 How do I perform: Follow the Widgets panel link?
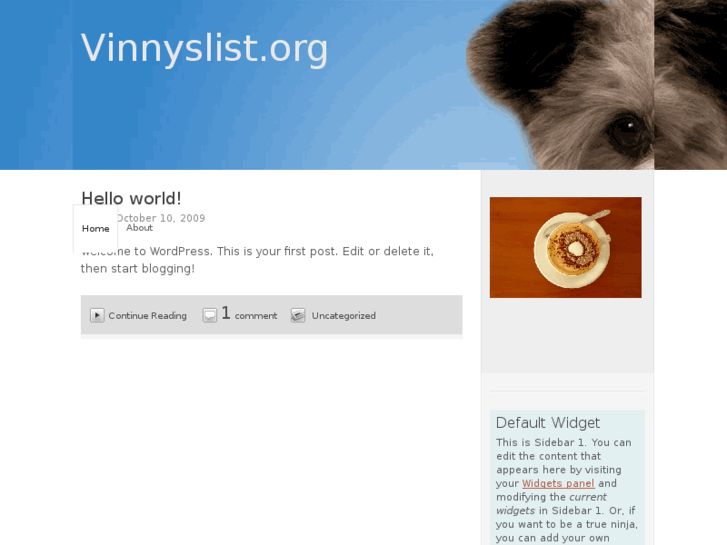click(x=558, y=483)
